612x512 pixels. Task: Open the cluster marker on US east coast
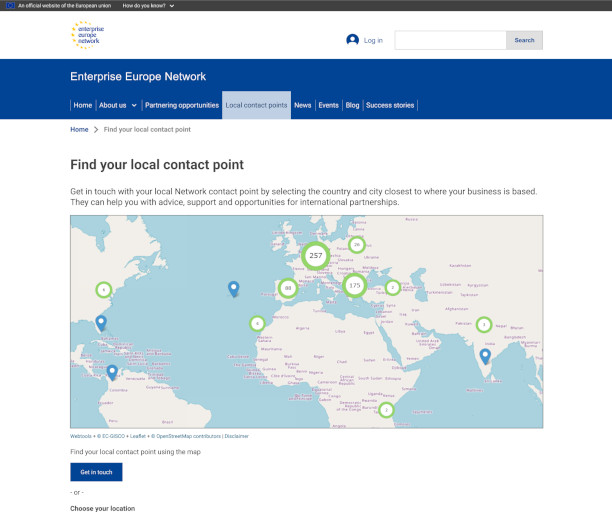[x=103, y=290]
